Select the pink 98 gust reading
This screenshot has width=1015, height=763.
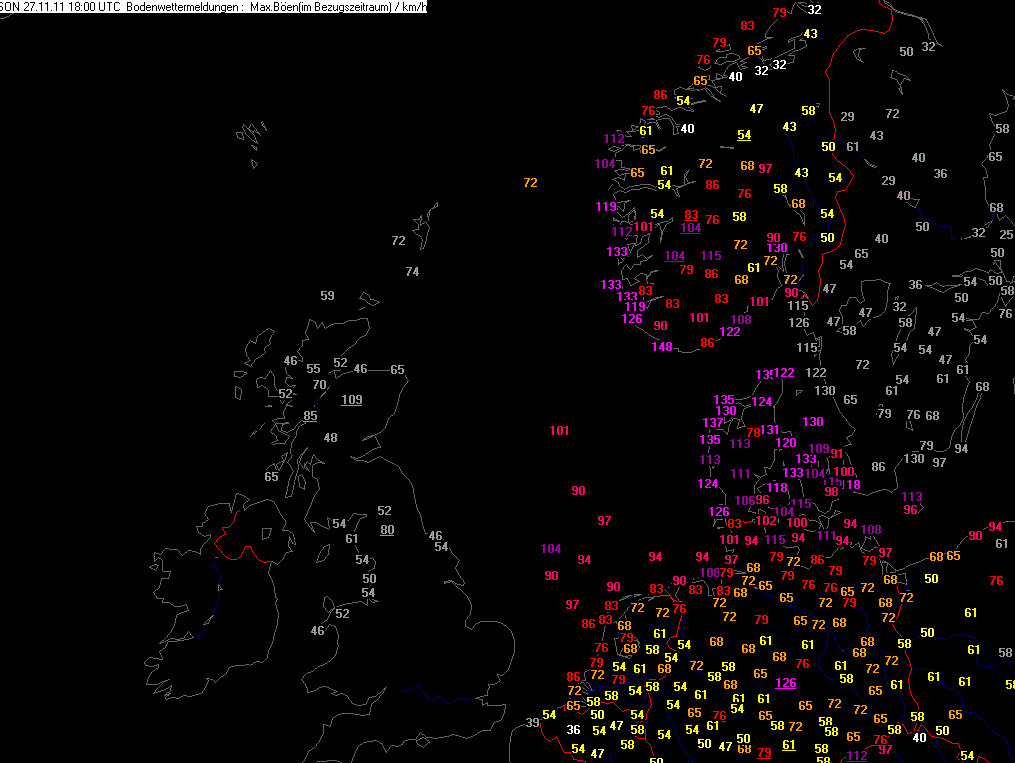[x=832, y=492]
